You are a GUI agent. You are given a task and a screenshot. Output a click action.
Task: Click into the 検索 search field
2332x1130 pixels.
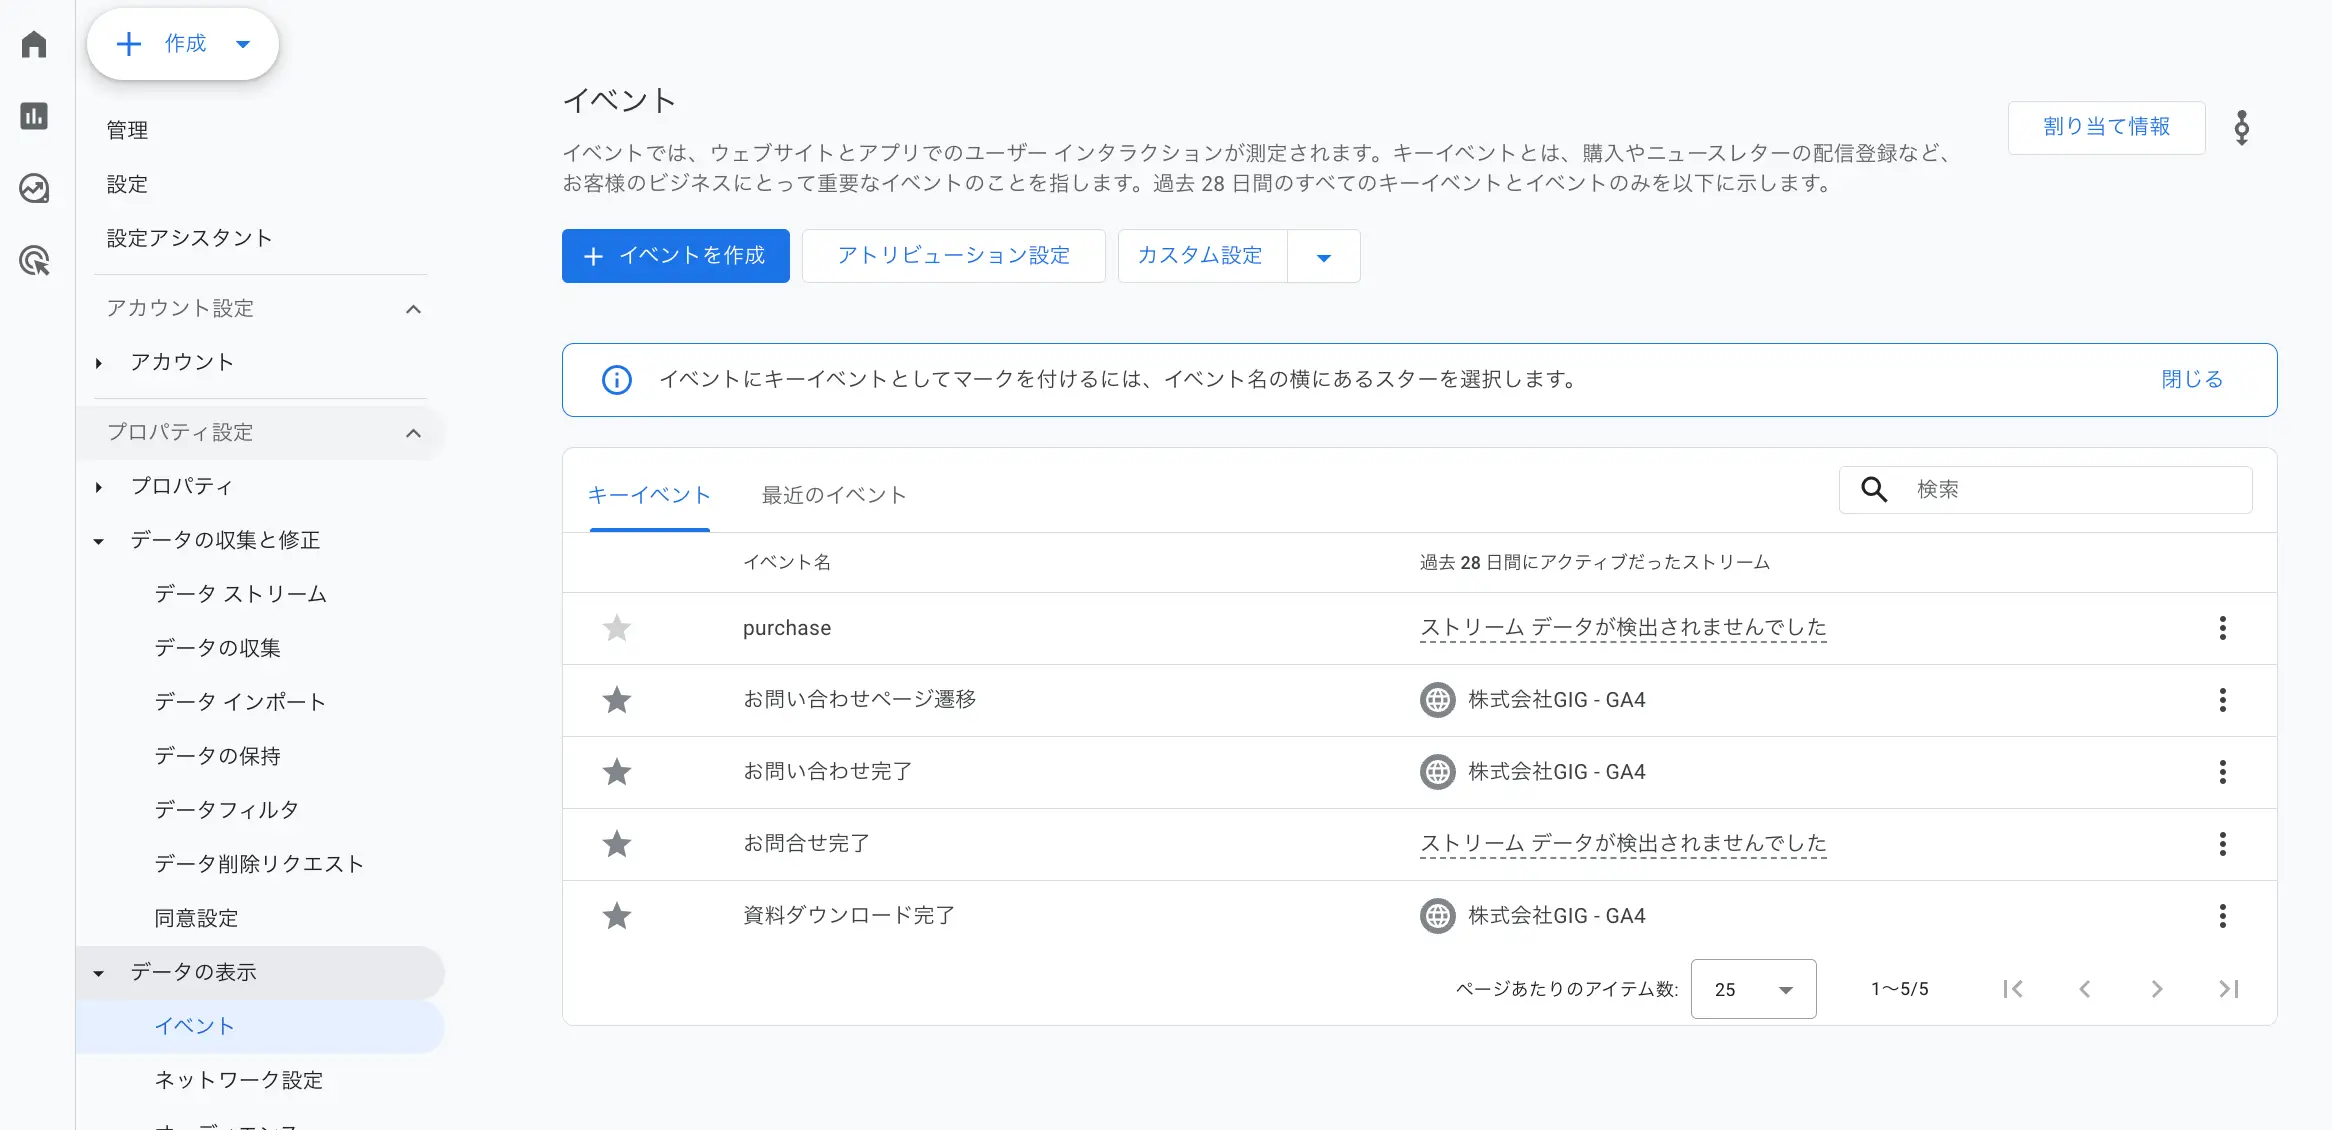(x=2045, y=489)
